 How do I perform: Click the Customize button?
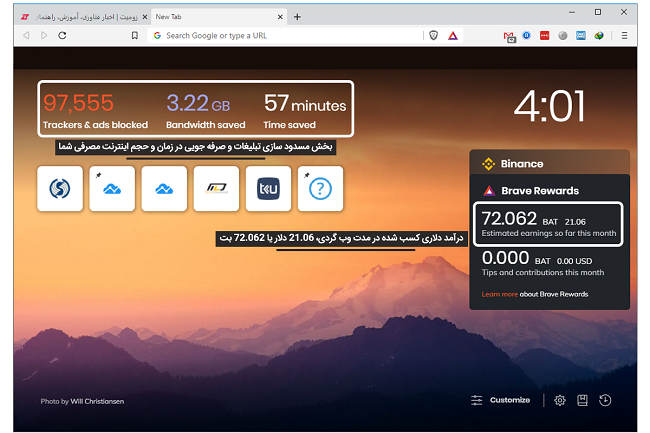coord(501,400)
